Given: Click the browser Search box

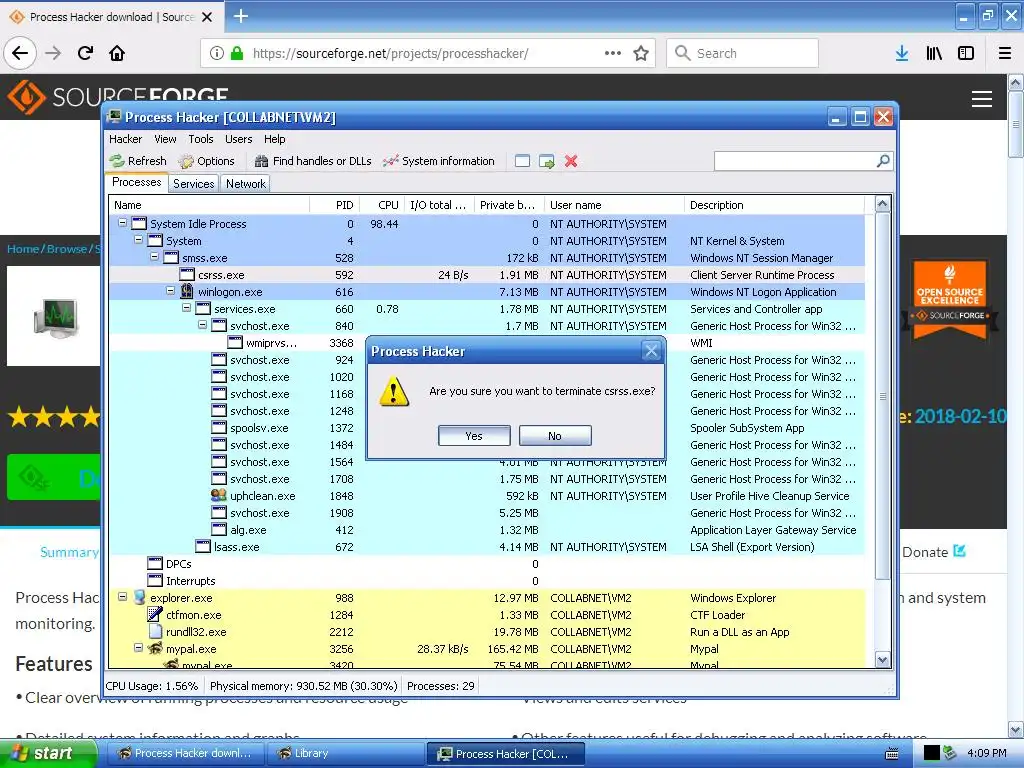Looking at the screenshot, I should [743, 53].
